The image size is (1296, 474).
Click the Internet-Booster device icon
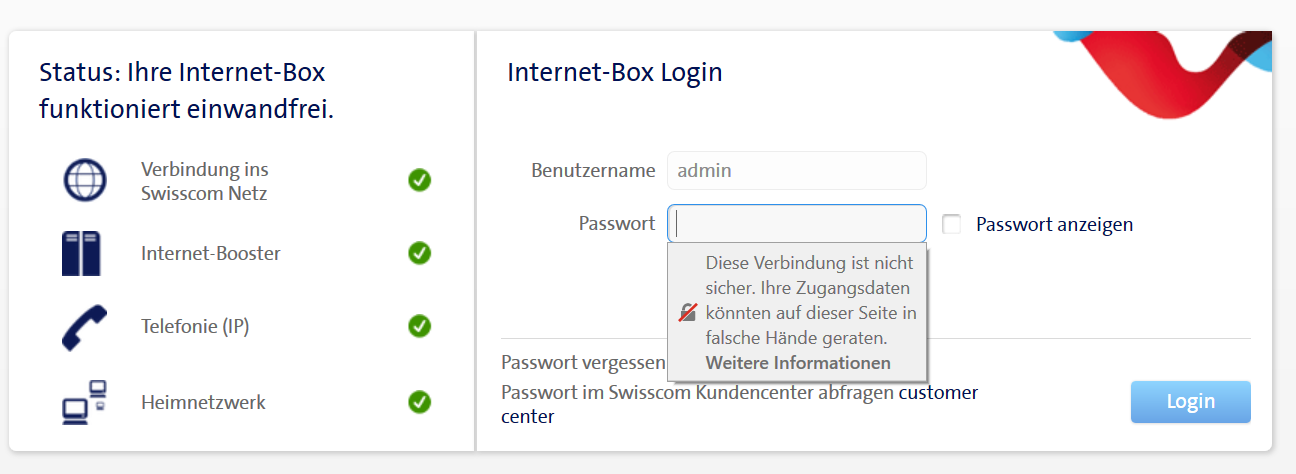coord(81,253)
